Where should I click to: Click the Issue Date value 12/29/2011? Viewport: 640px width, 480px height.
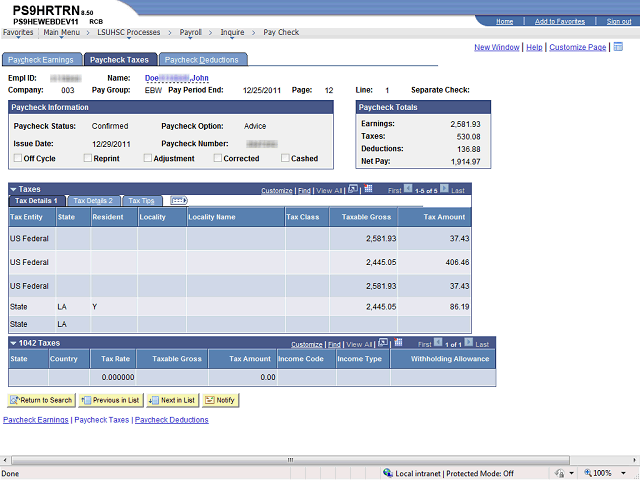point(111,144)
